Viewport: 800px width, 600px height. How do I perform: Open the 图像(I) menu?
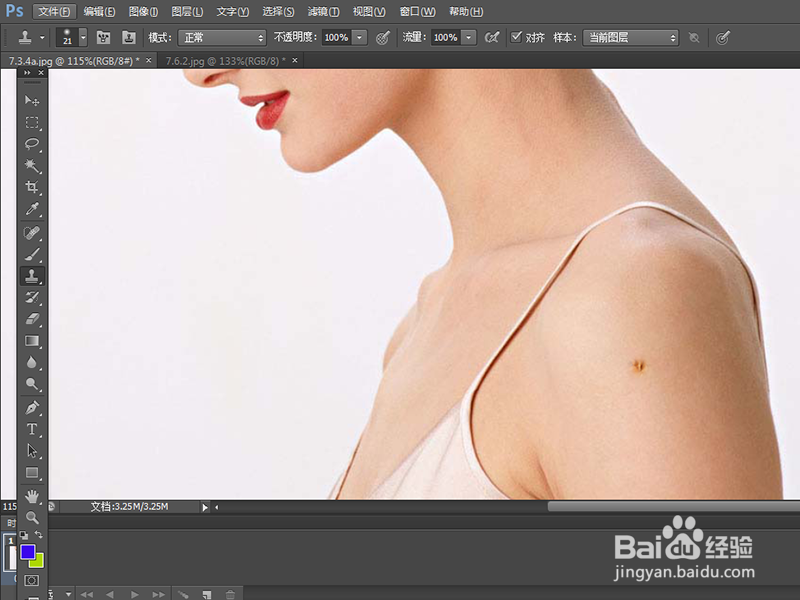point(143,12)
